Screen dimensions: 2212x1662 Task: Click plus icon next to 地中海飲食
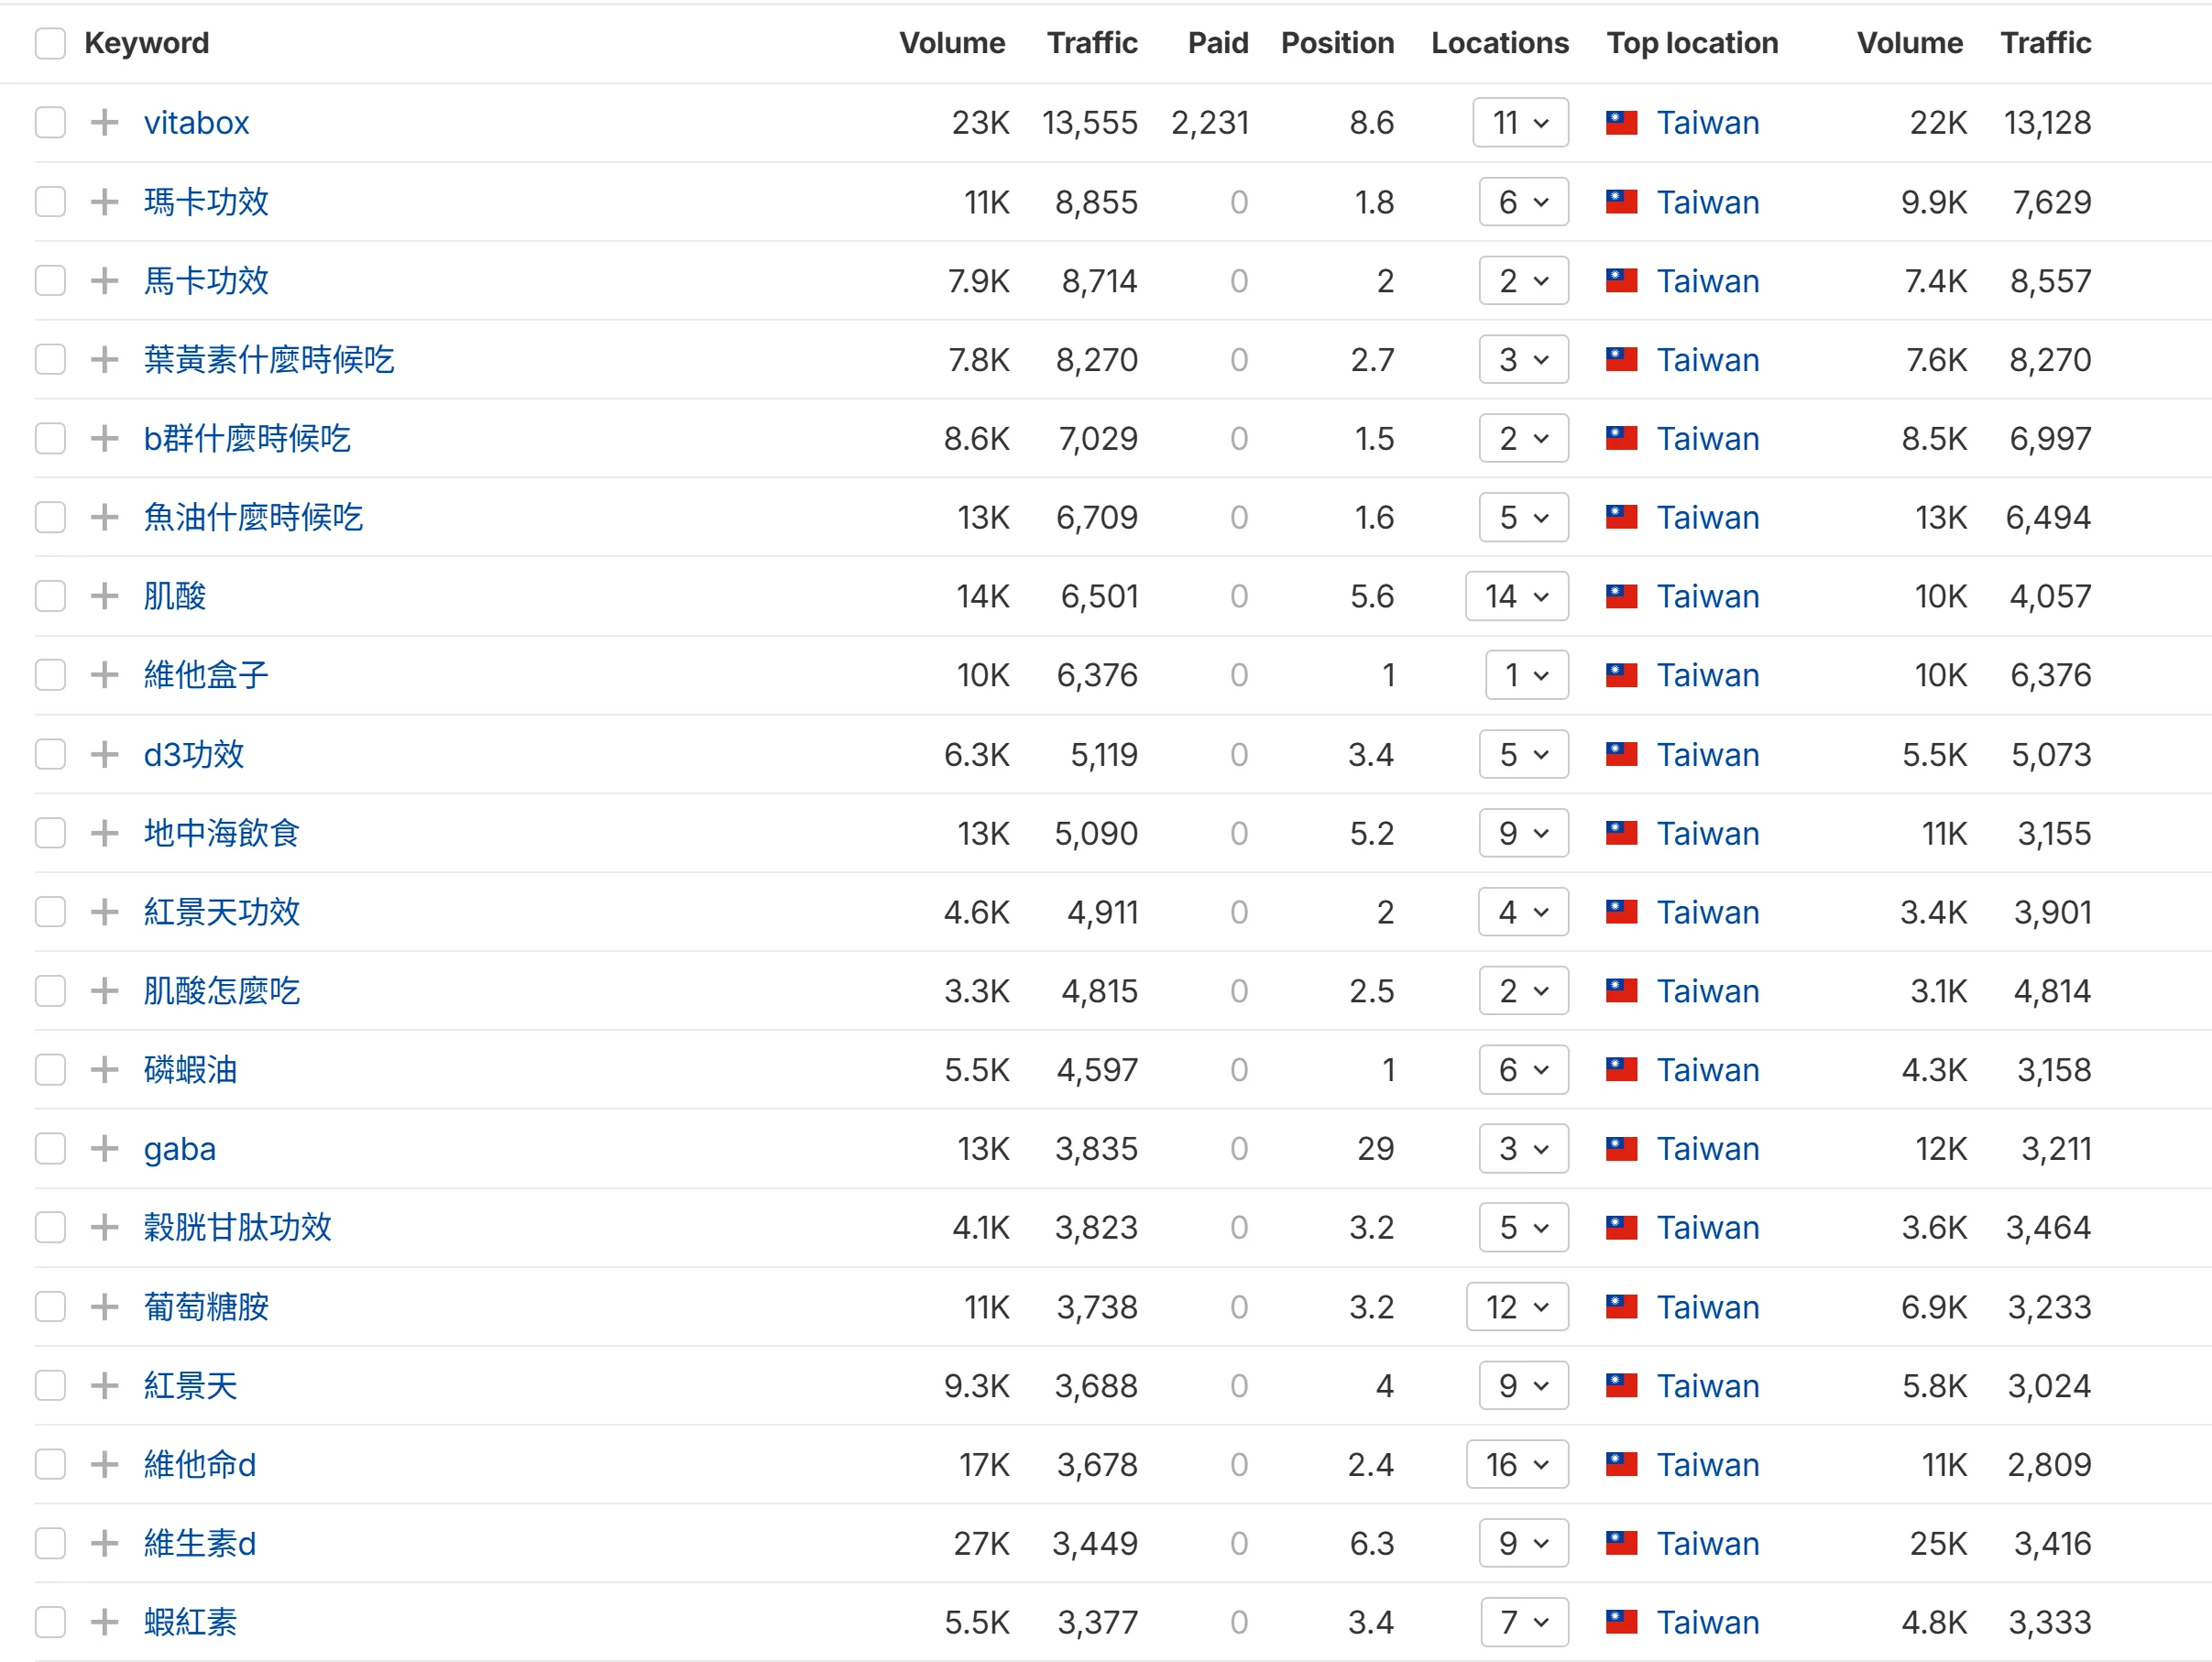click(x=104, y=833)
